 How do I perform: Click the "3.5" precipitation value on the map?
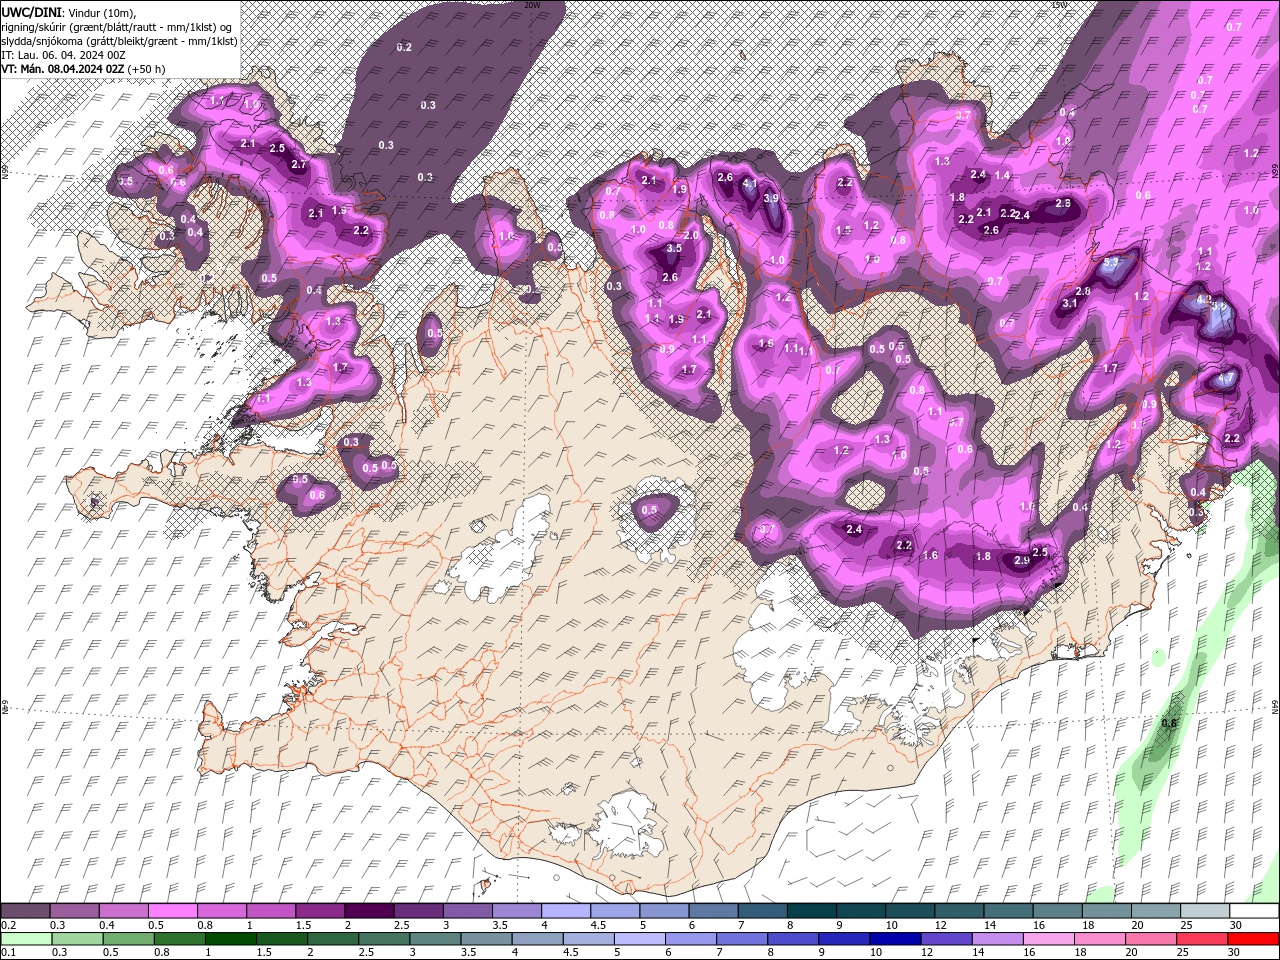point(674,248)
